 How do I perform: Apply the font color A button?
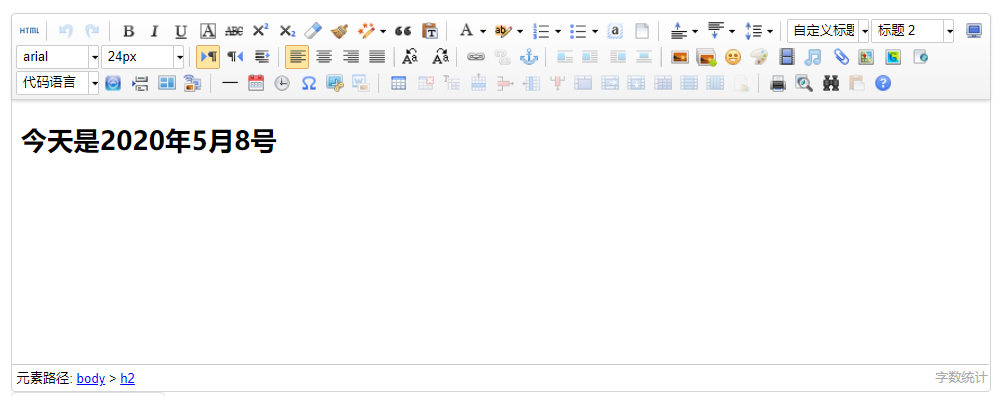coord(466,30)
